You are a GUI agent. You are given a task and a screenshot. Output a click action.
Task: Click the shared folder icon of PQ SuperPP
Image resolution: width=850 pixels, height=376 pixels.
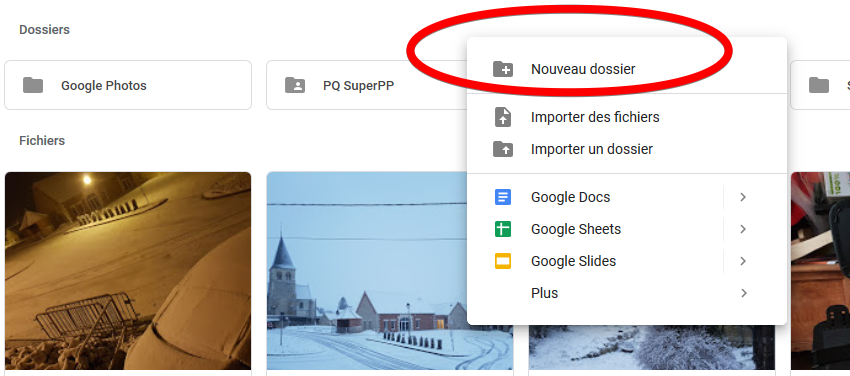(295, 85)
